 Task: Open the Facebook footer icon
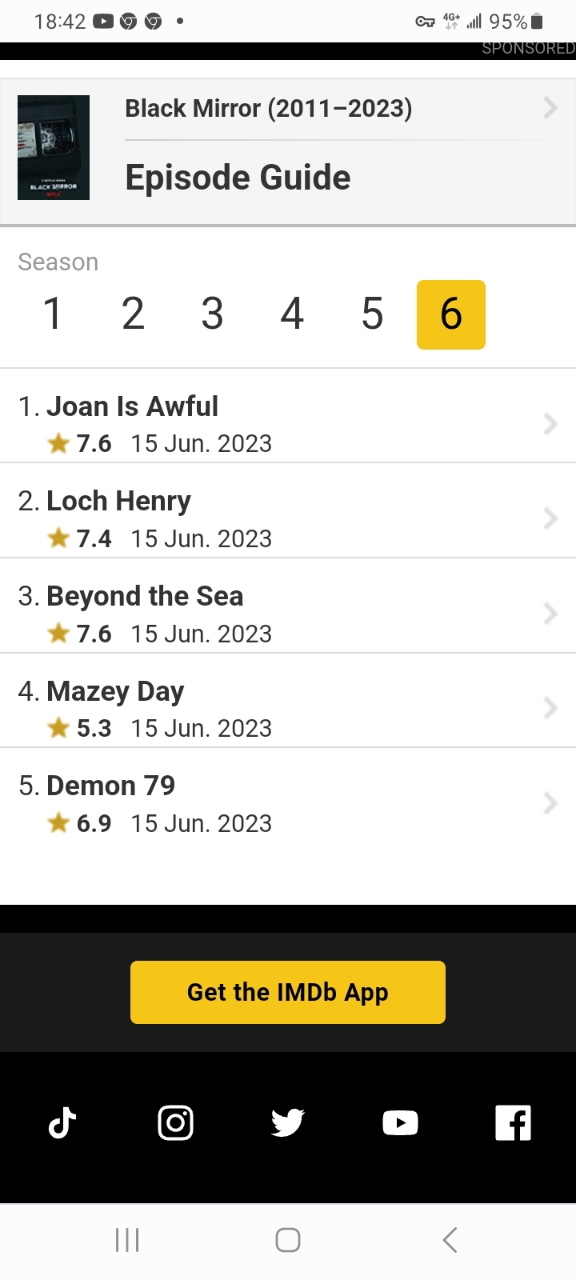(x=513, y=1123)
